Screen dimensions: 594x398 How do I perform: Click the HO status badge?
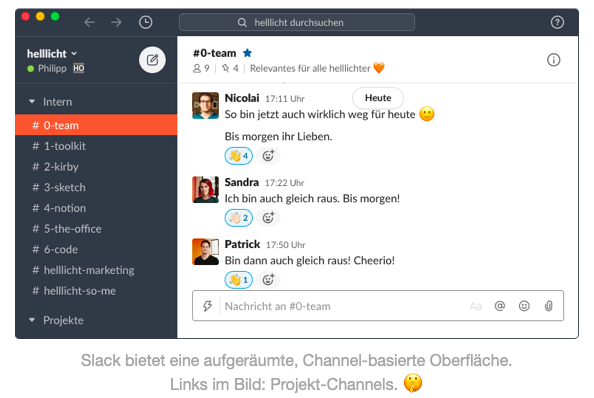pos(79,69)
